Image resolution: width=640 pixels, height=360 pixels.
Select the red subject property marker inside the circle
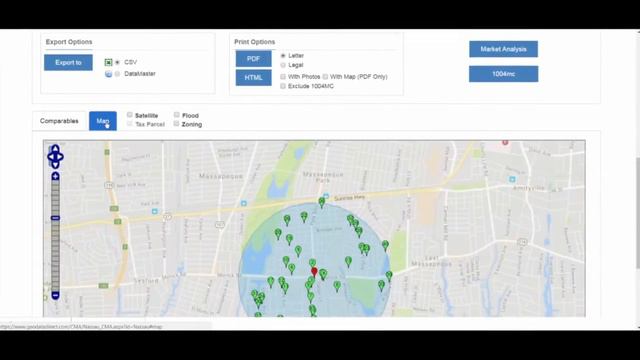314,272
